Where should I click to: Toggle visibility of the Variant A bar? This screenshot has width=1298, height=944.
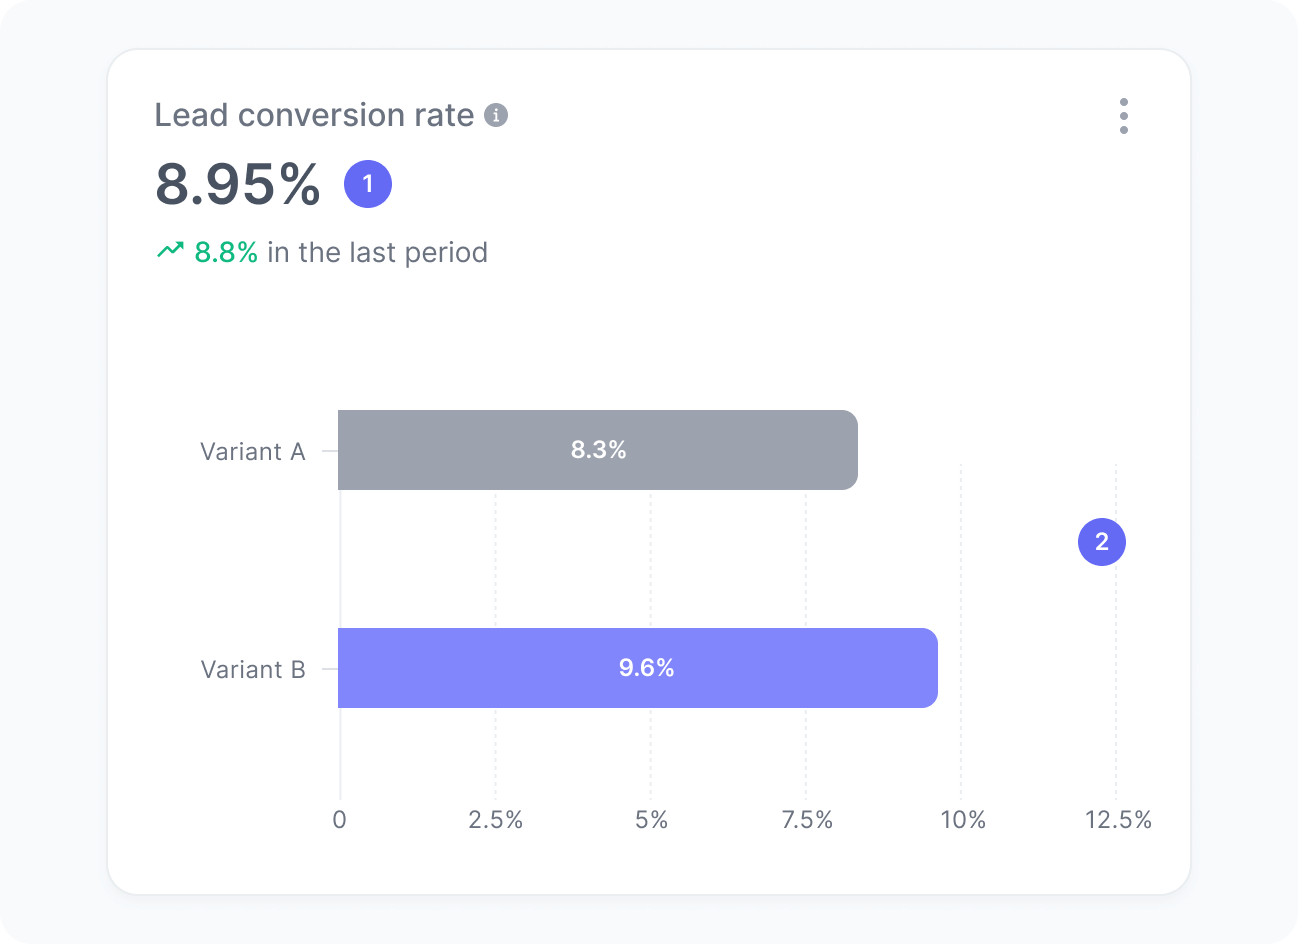[598, 450]
